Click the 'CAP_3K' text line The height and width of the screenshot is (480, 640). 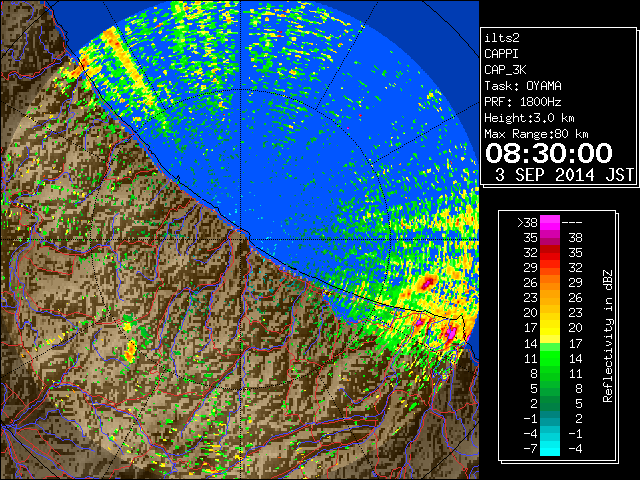505,70
